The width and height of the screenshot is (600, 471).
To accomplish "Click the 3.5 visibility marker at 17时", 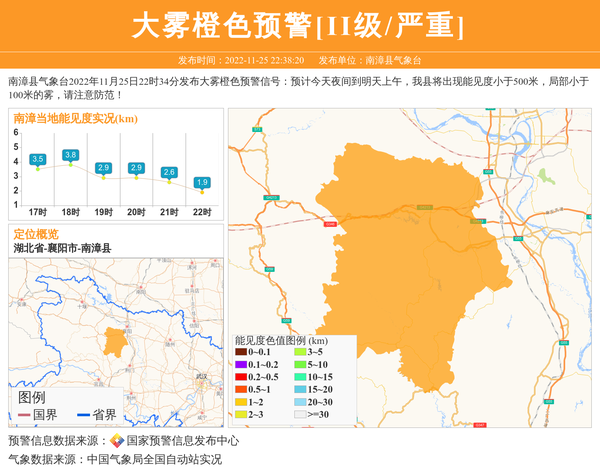I will [38, 159].
